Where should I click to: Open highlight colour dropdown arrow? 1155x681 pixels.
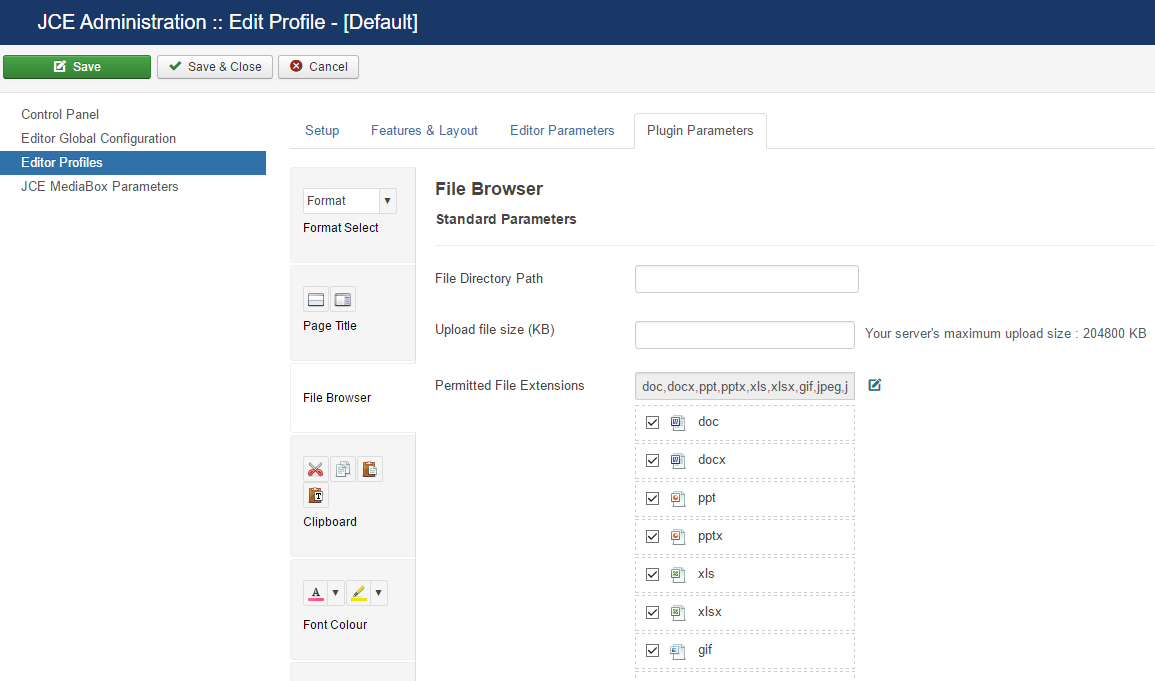pos(379,593)
